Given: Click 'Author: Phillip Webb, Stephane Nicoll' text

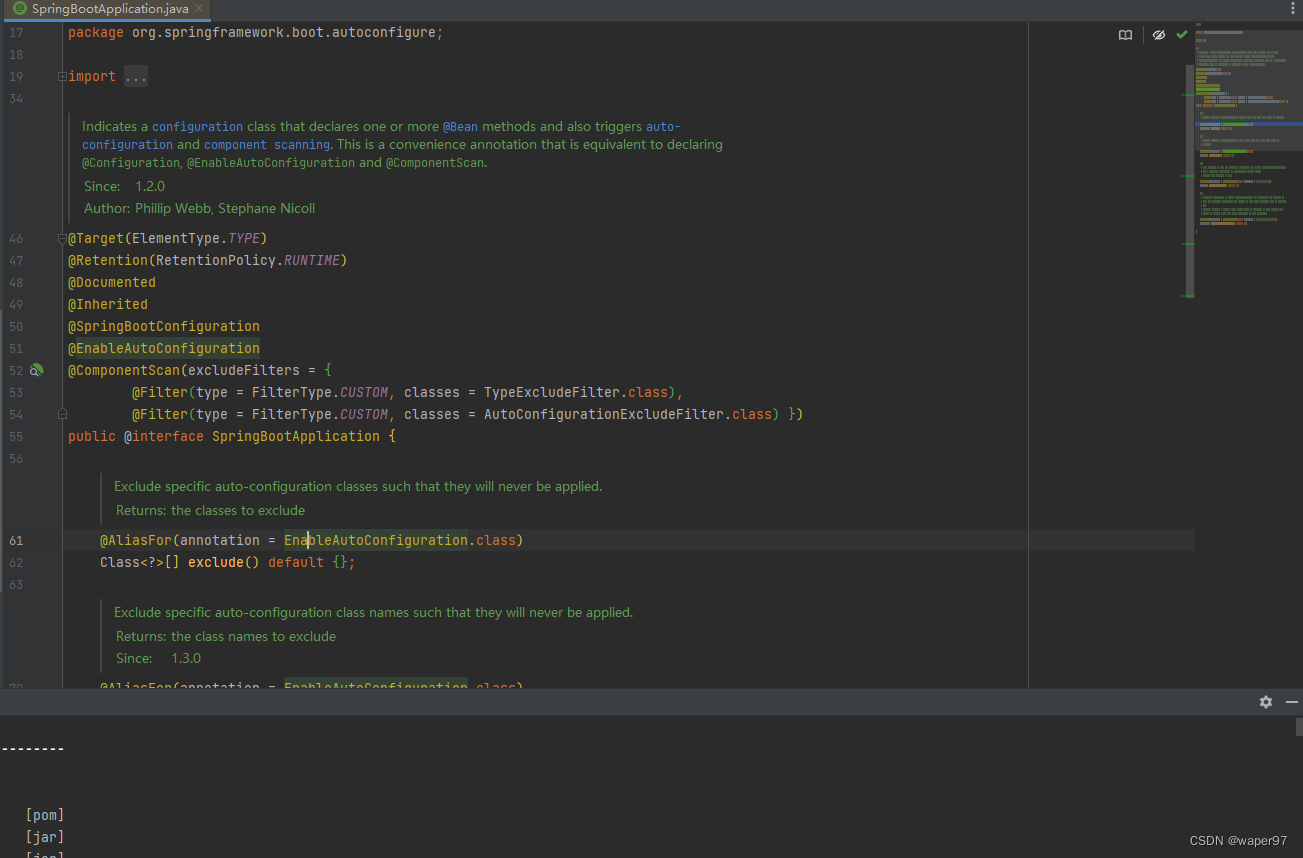Looking at the screenshot, I should click(x=199, y=208).
